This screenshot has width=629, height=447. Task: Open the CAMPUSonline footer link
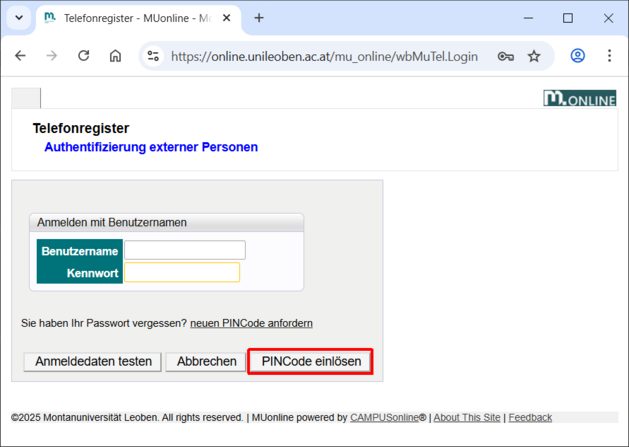[x=384, y=418]
